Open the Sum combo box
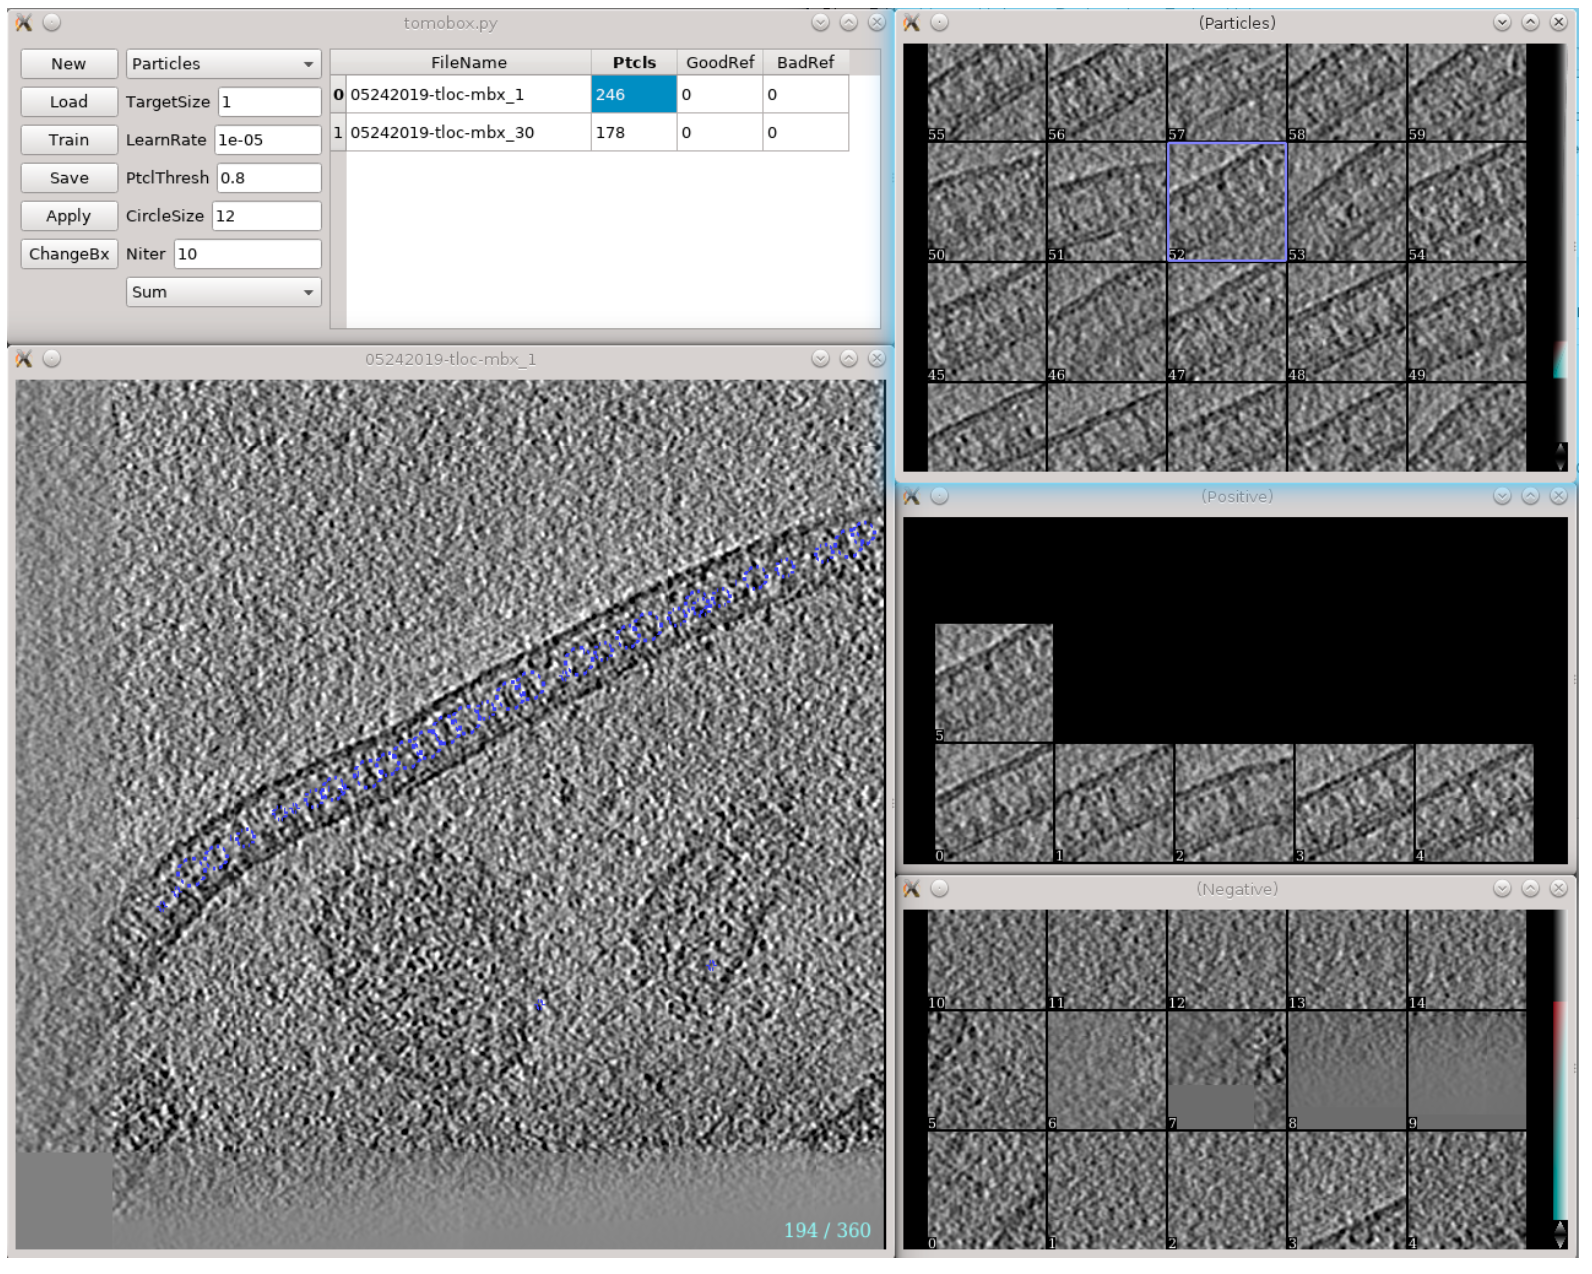This screenshot has height=1274, width=1592. [x=223, y=293]
